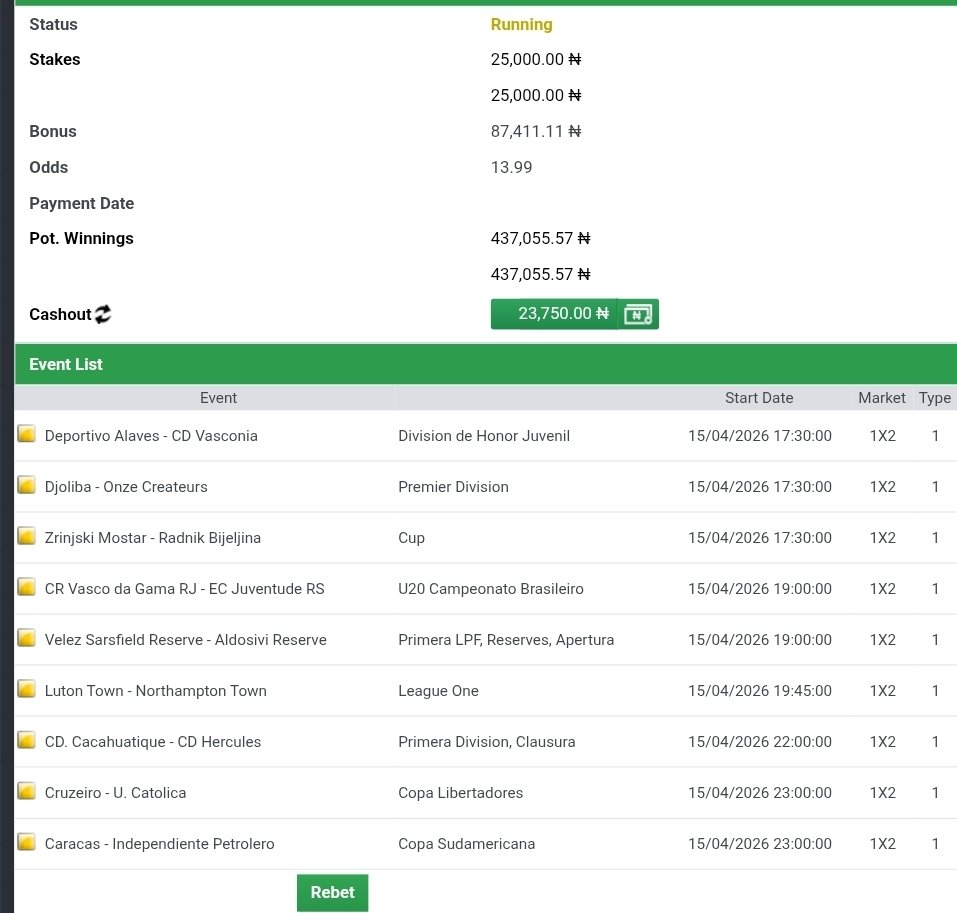
Task: Click yellow status icon for Djoliba row
Action: coord(26,485)
